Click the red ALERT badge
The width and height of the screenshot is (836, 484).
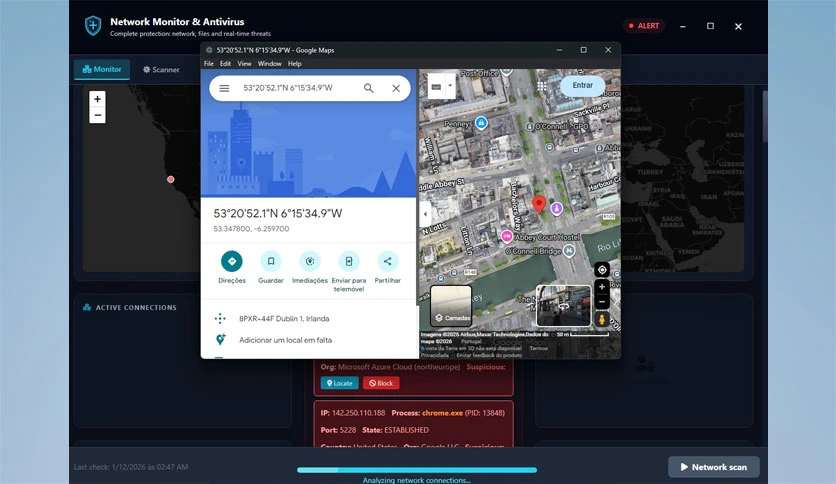[x=644, y=26]
